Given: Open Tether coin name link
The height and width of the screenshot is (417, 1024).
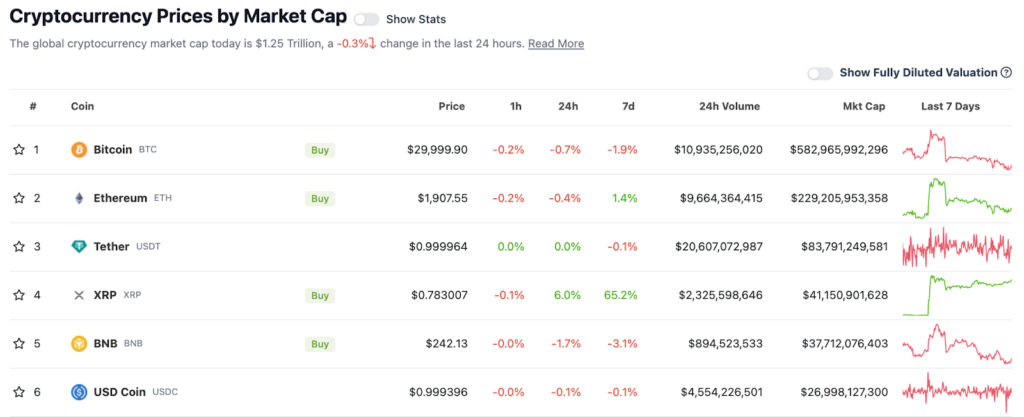Looking at the screenshot, I should (112, 247).
